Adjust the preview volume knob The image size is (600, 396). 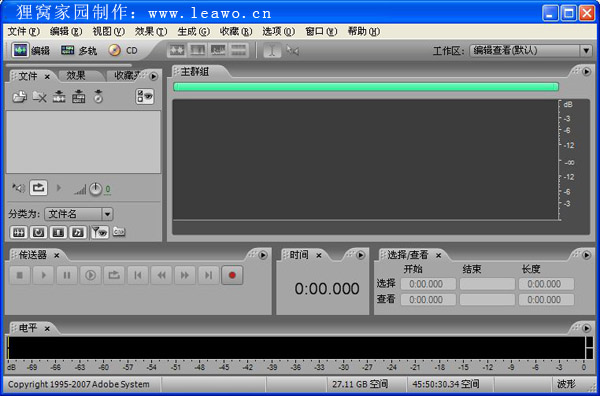pos(95,189)
